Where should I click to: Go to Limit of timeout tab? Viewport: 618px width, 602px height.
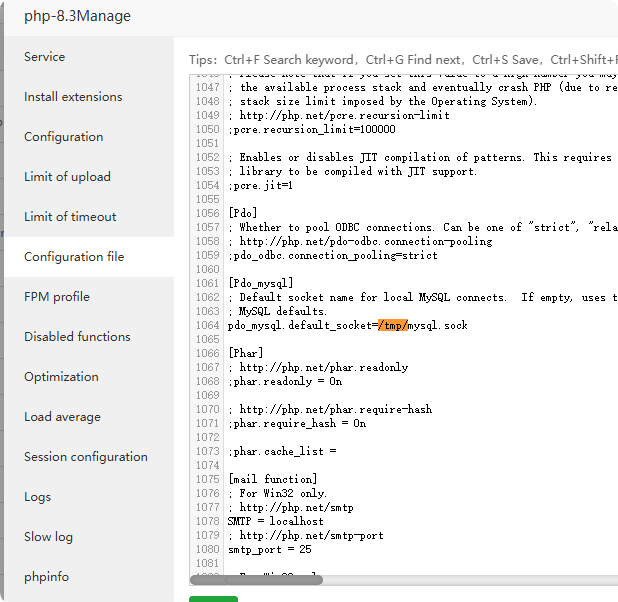click(x=70, y=217)
